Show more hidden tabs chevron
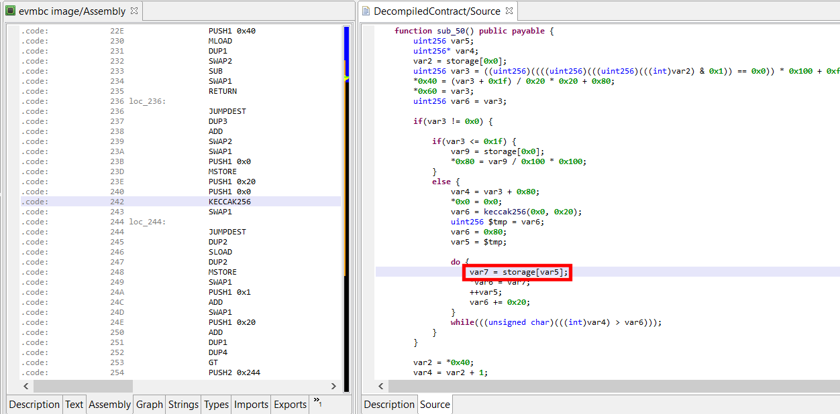This screenshot has height=414, width=840. pyautogui.click(x=317, y=402)
